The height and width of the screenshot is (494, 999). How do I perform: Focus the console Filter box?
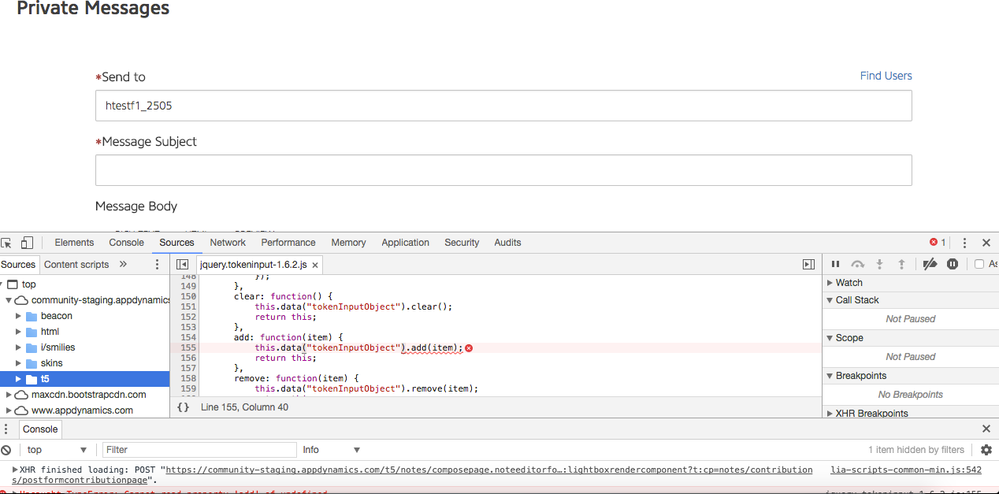tap(199, 449)
